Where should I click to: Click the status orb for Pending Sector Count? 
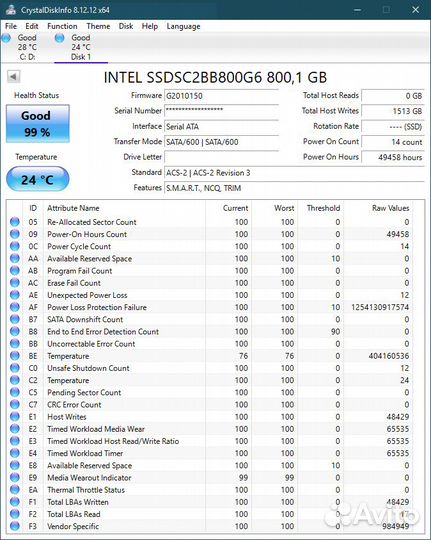pyautogui.click(x=14, y=392)
